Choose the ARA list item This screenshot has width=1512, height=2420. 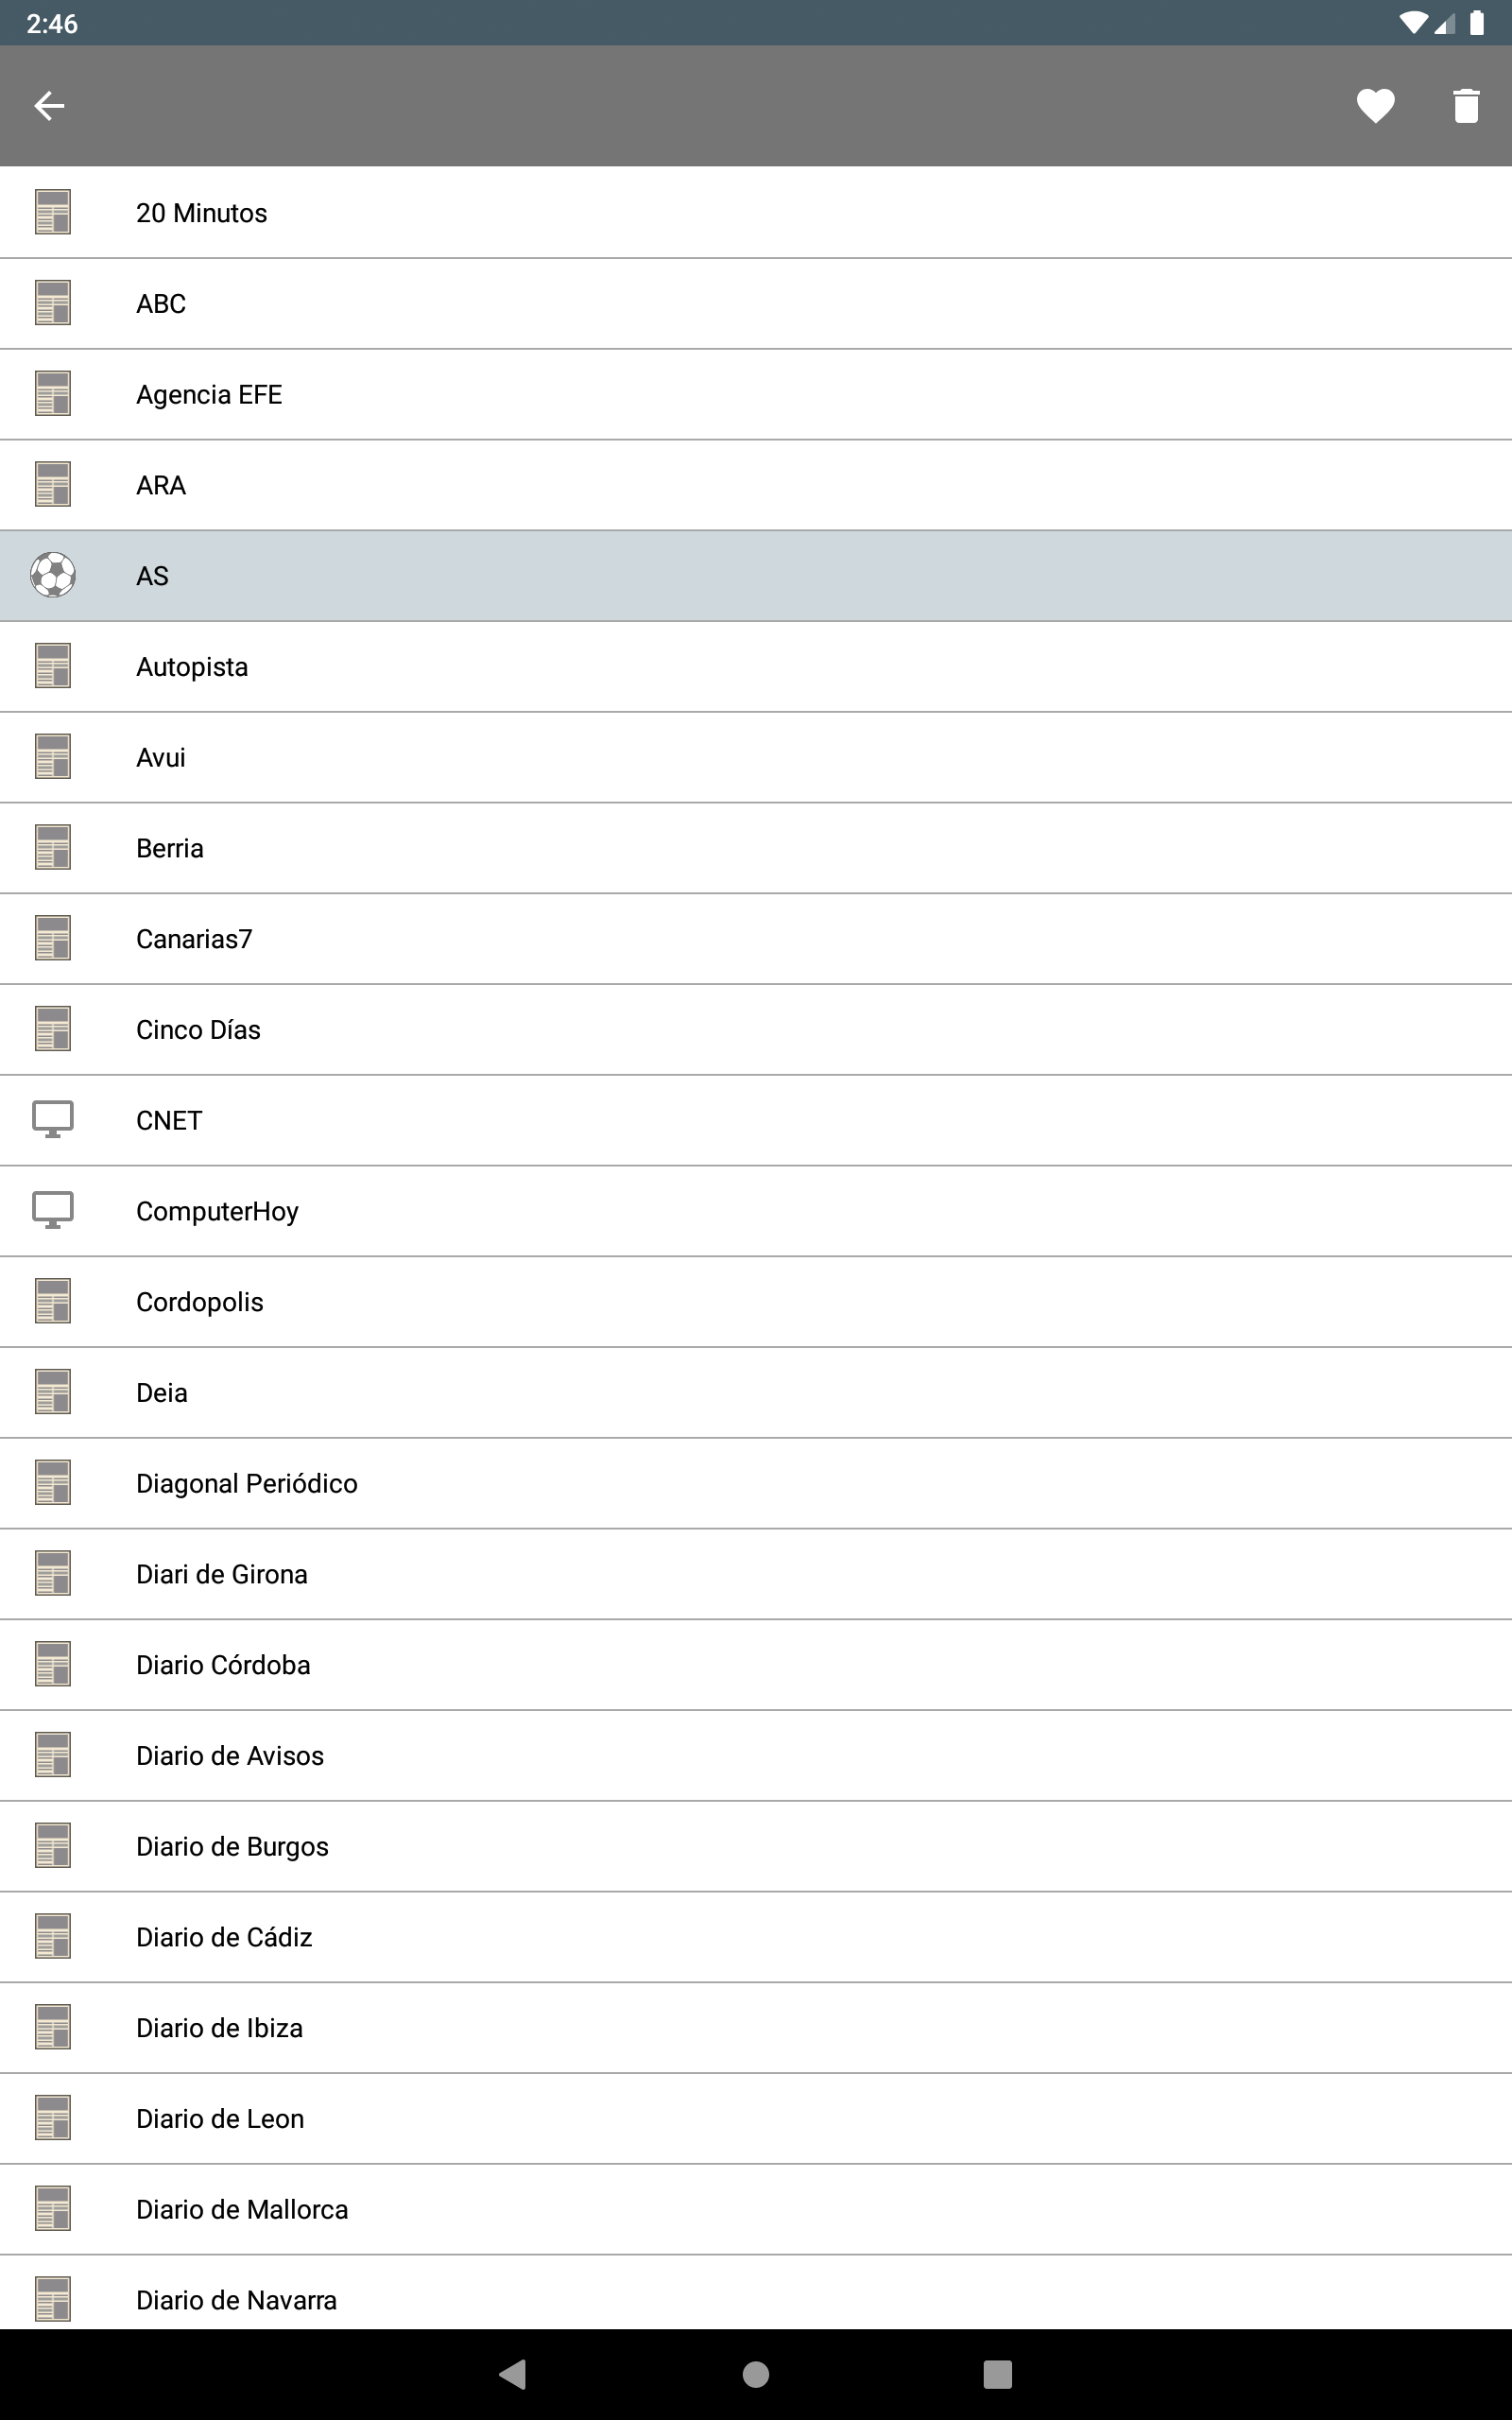(756, 486)
